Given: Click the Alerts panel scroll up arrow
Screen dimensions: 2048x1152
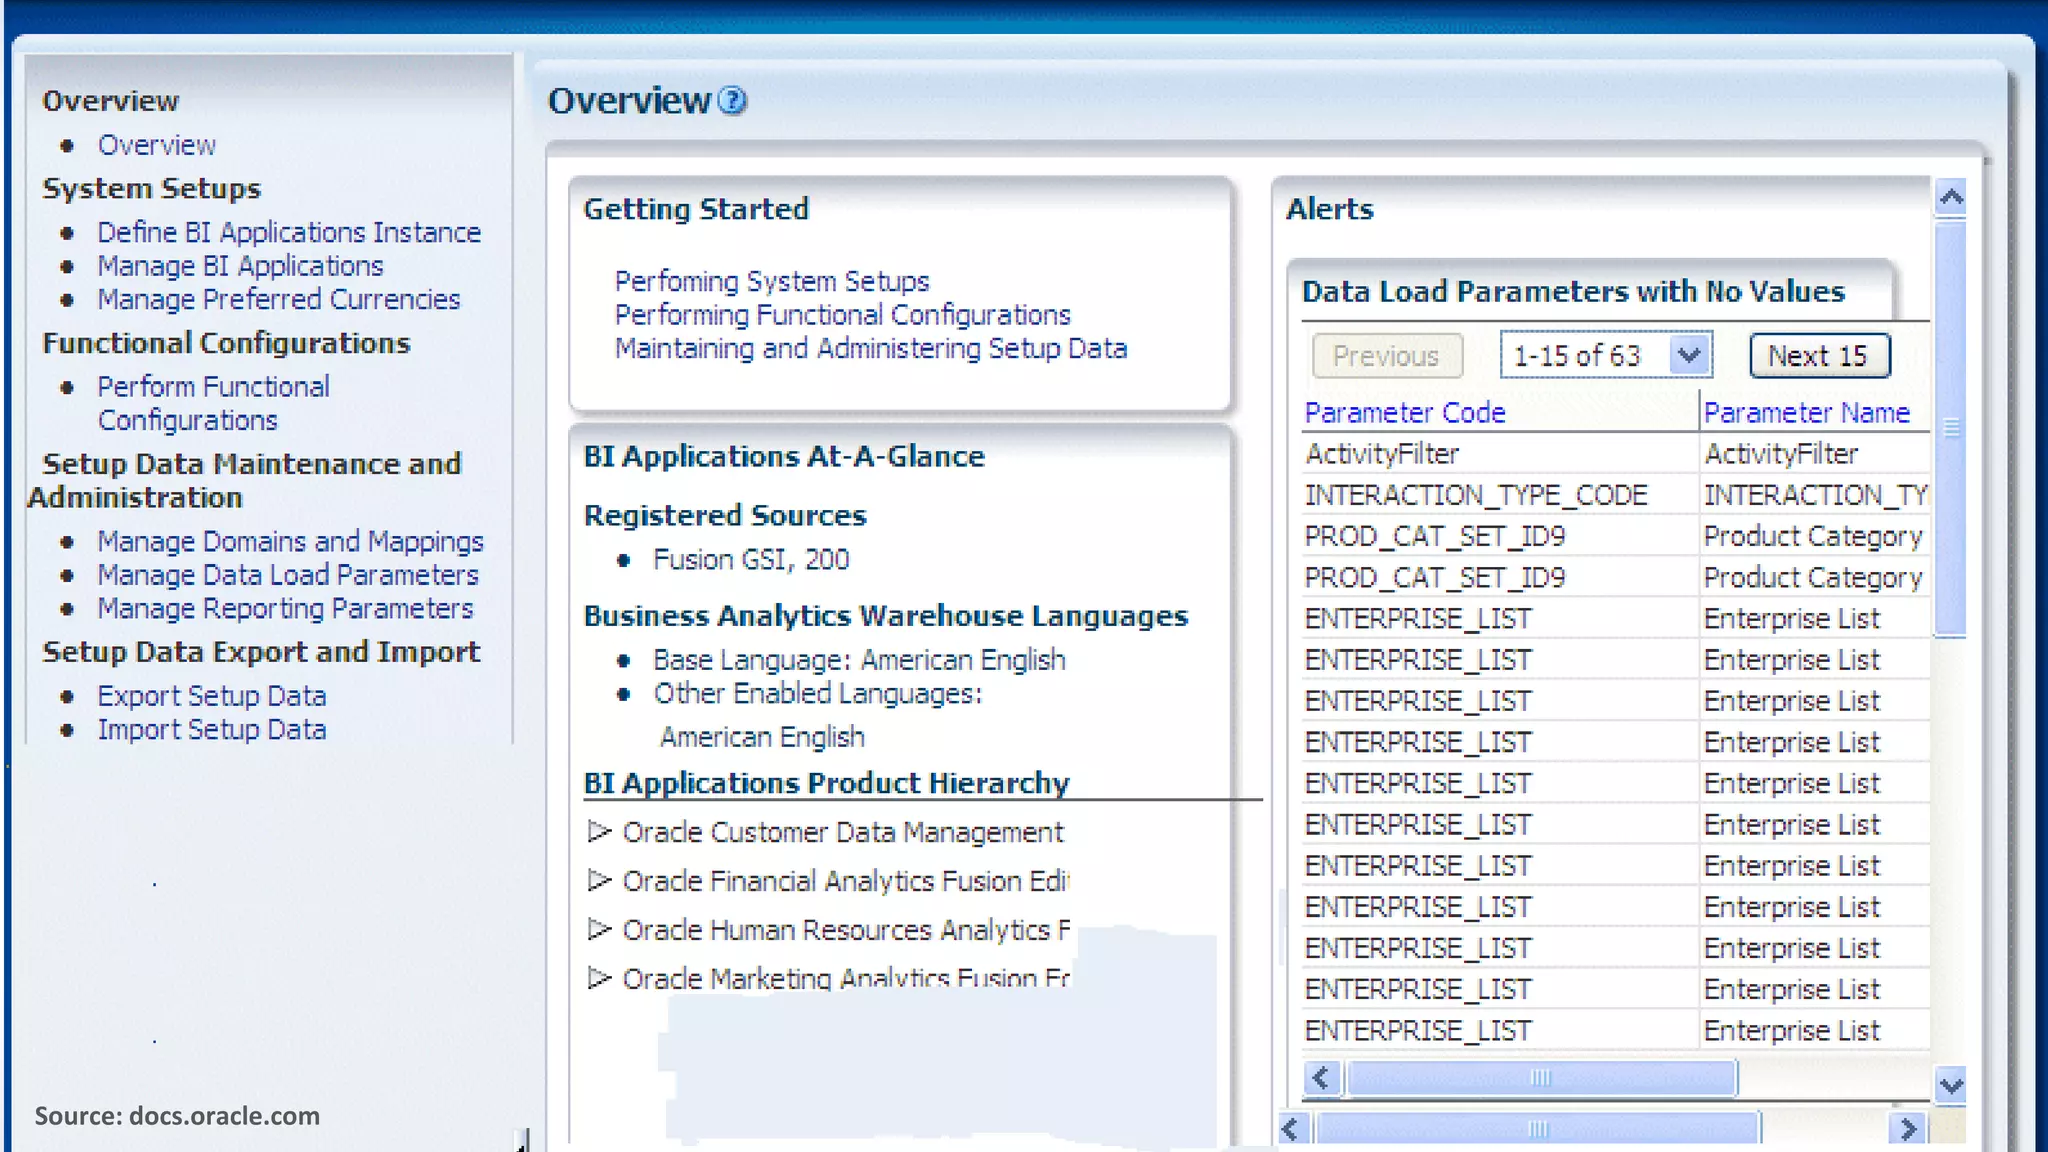Looking at the screenshot, I should point(1951,197).
